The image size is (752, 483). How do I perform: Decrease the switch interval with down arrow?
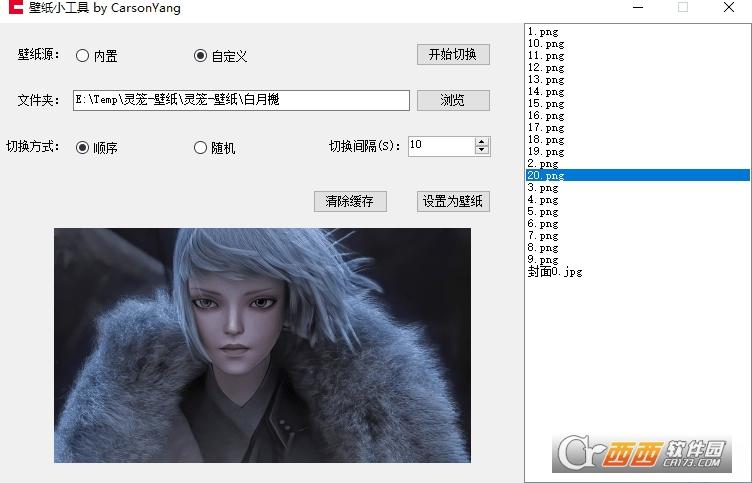click(482, 151)
